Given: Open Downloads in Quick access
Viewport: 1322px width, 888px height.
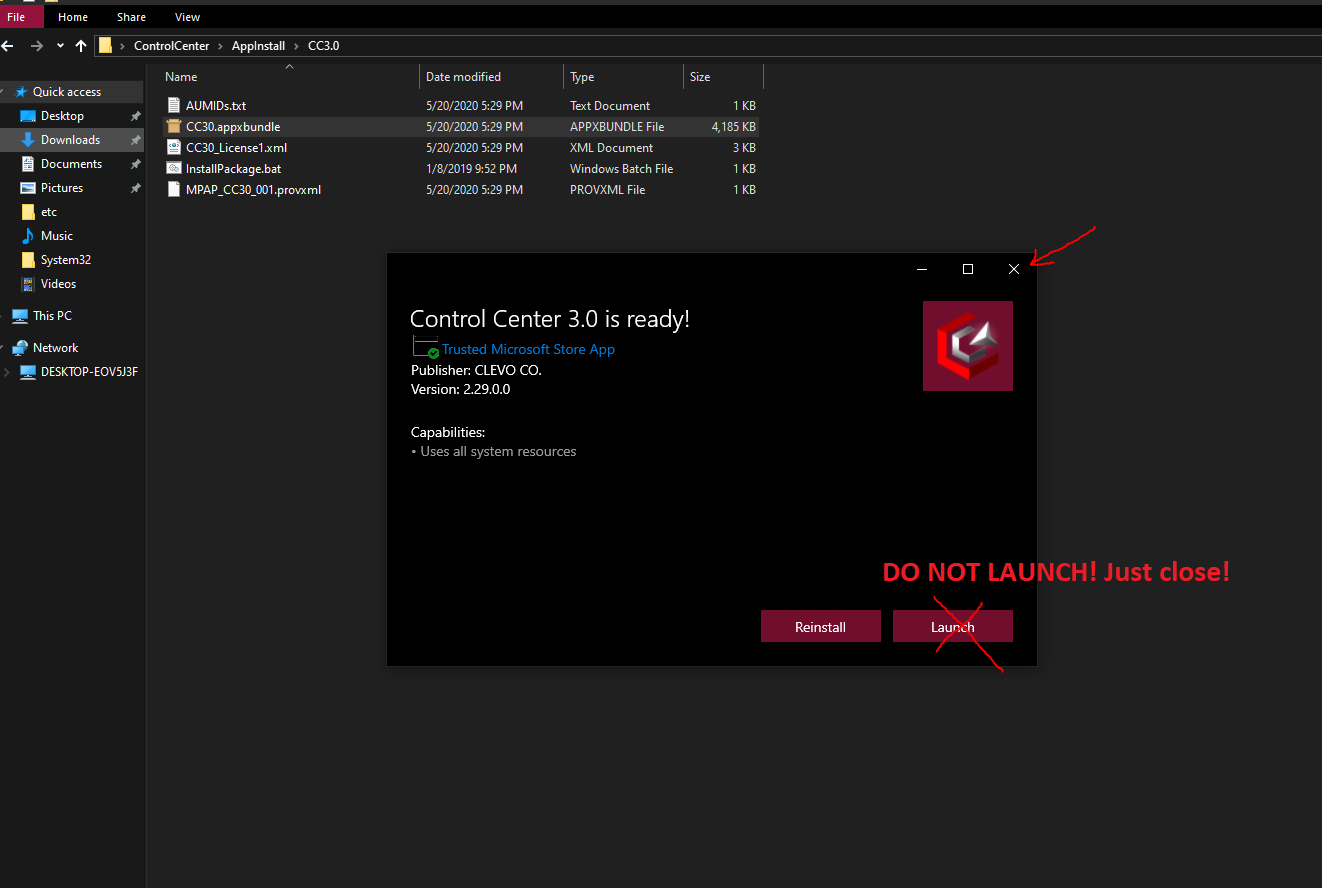Looking at the screenshot, I should (x=70, y=140).
